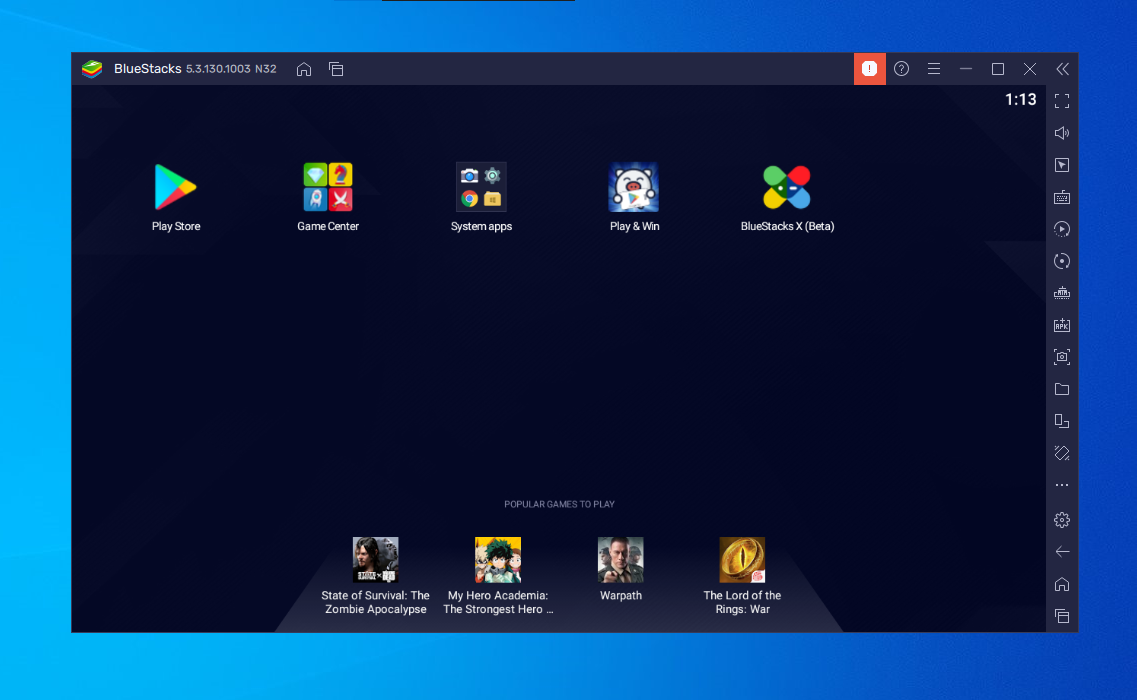
Task: Click the multi-instance manager icon in sidebar
Action: click(x=1062, y=421)
